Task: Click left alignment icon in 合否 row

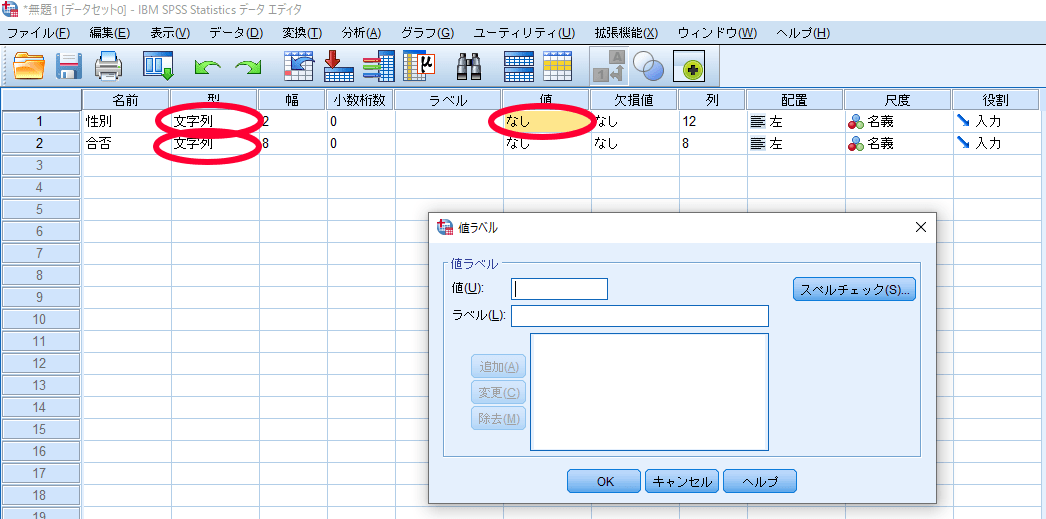Action: [758, 143]
